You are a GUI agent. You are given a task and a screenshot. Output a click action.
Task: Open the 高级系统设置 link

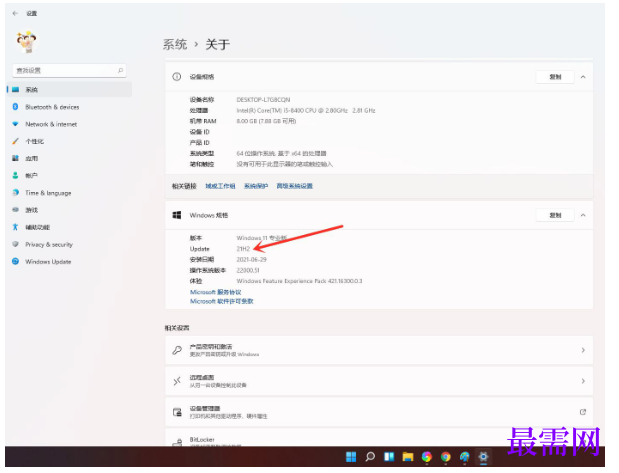(x=294, y=186)
